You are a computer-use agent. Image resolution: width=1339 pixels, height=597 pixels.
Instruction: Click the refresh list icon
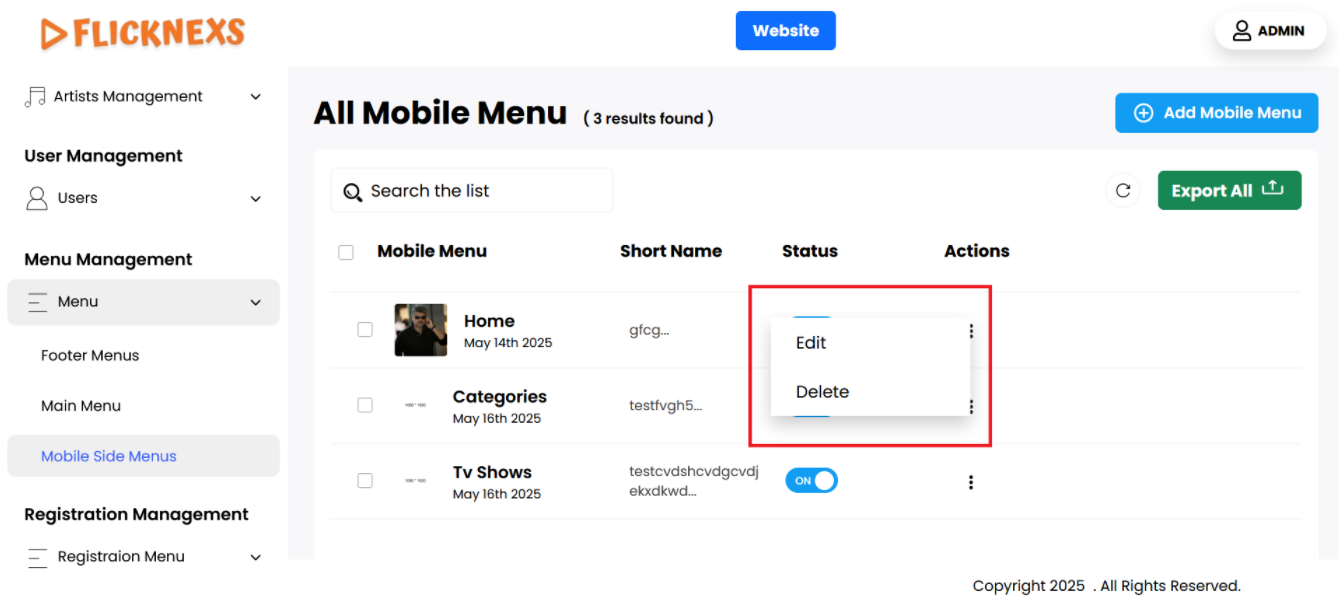[1123, 190]
